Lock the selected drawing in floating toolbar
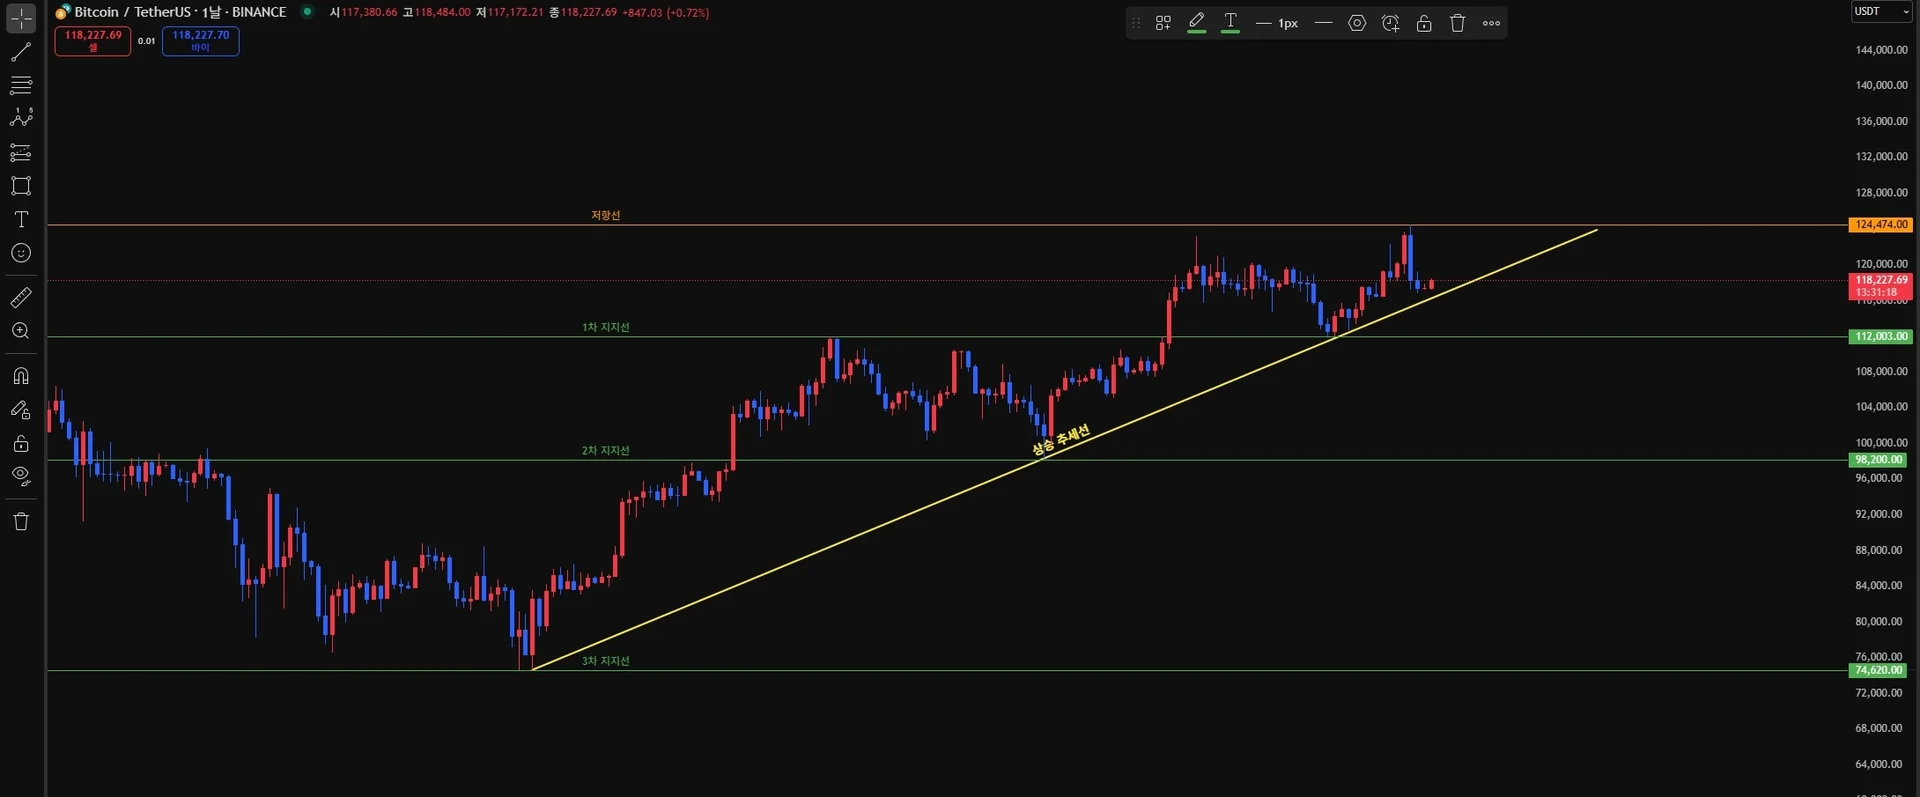 click(x=1424, y=23)
